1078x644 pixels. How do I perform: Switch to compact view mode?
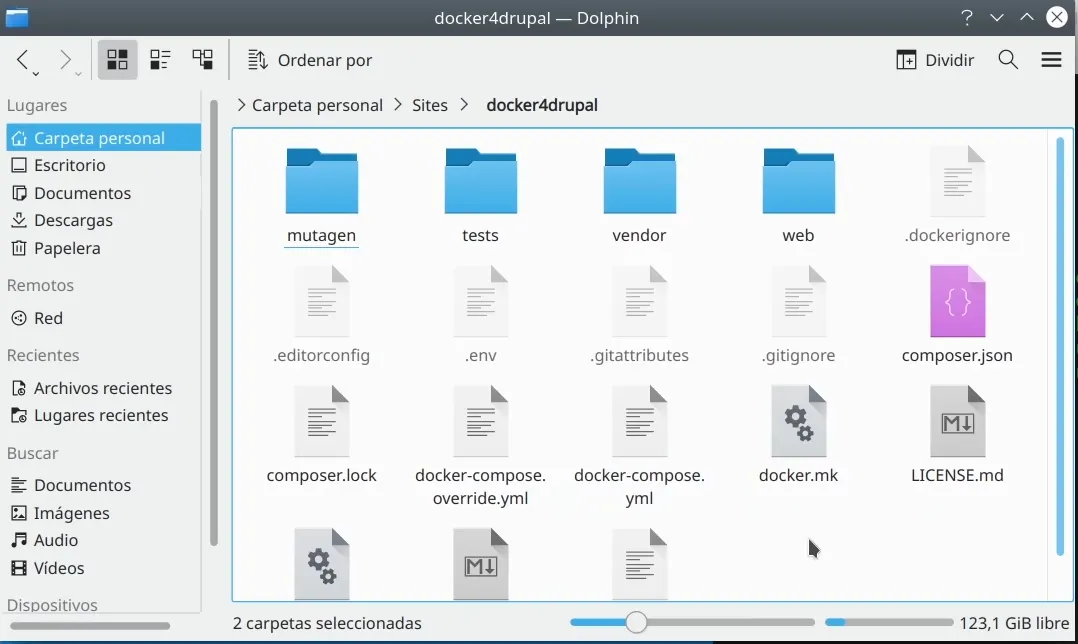pyautogui.click(x=160, y=60)
